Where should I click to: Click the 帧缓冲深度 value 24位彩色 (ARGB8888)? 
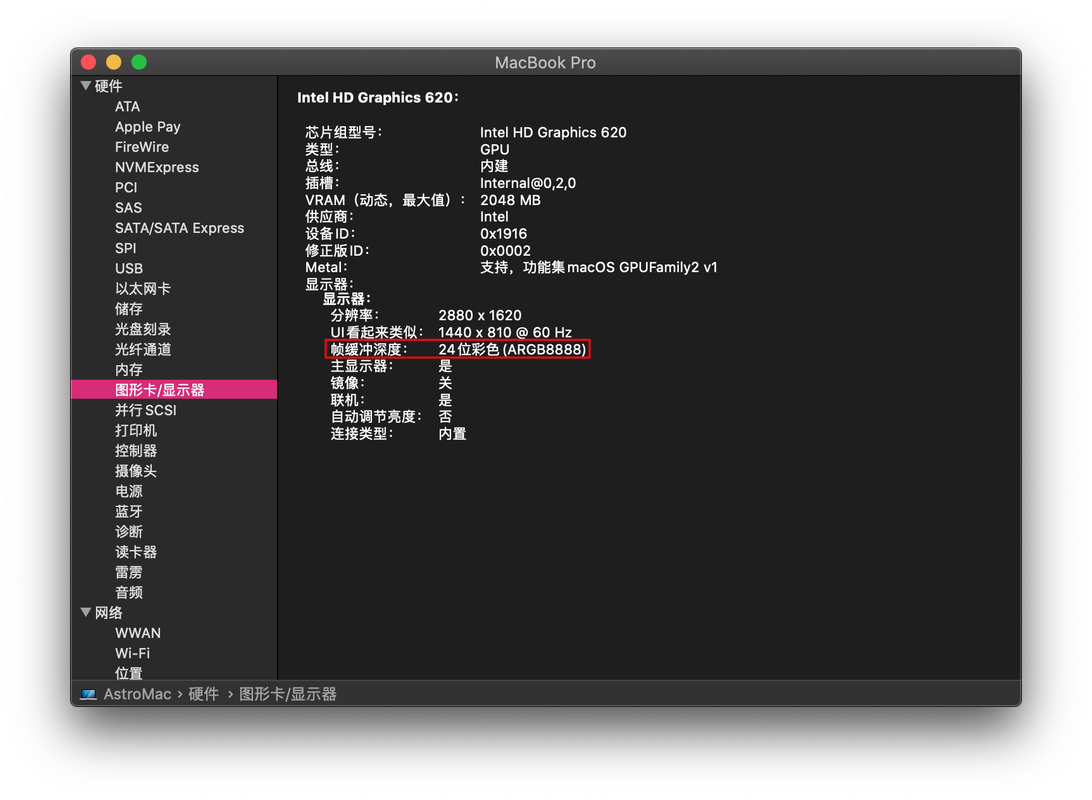(512, 349)
